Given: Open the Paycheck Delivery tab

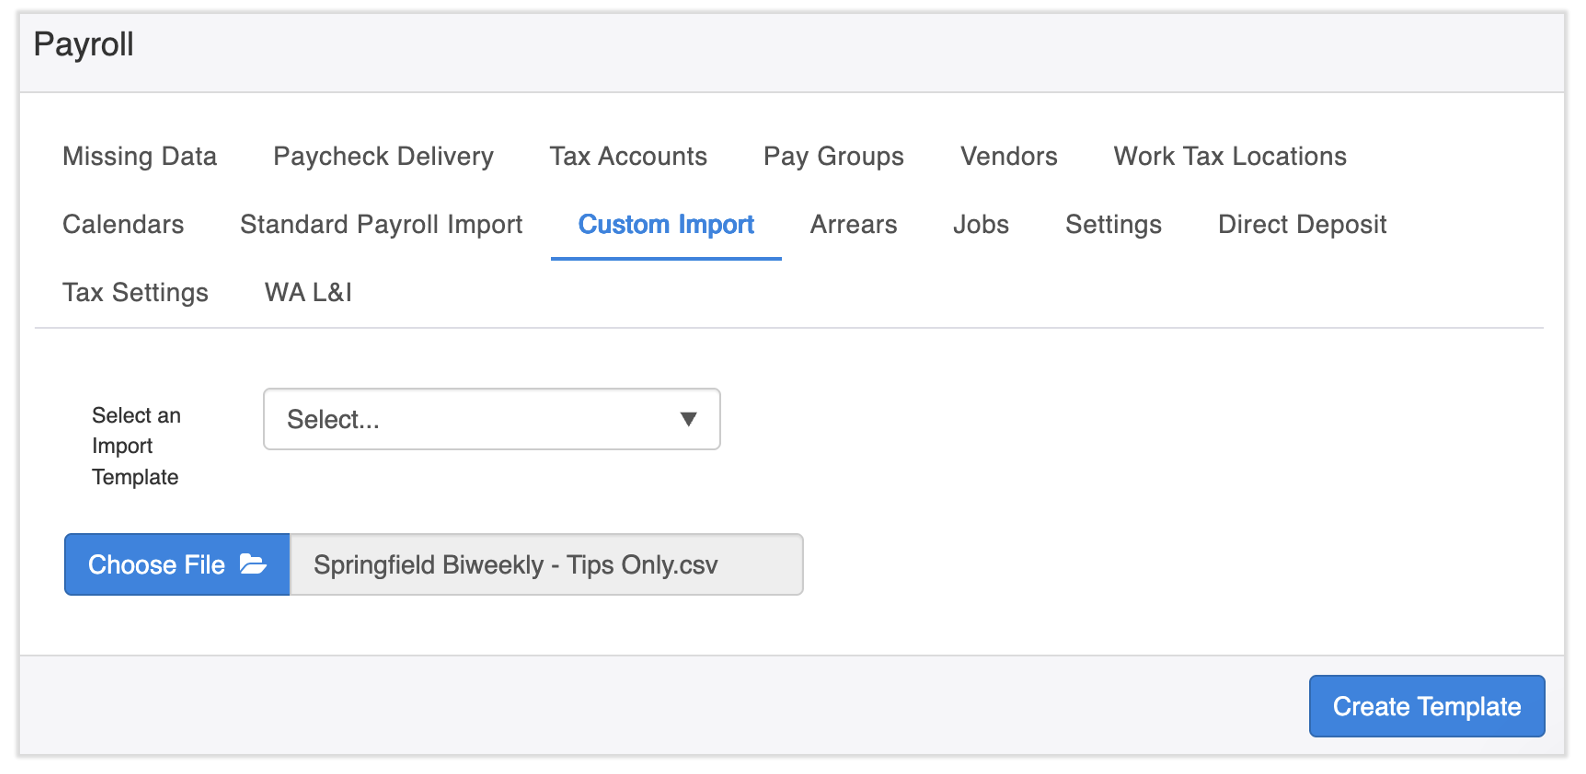Looking at the screenshot, I should [383, 157].
